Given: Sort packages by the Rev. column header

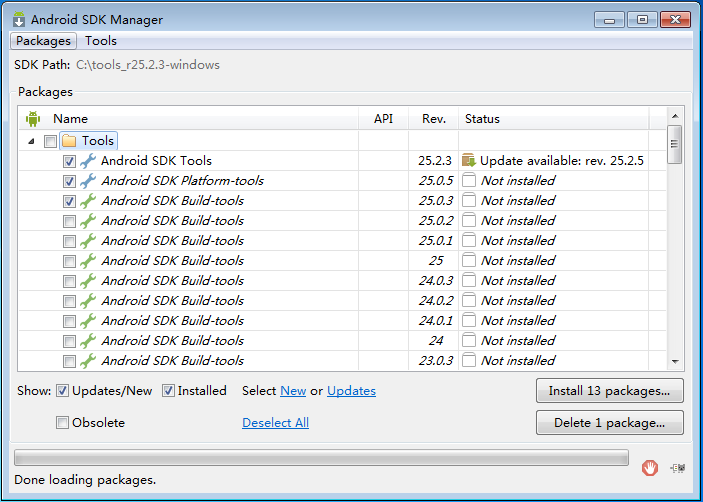Looking at the screenshot, I should coord(433,119).
